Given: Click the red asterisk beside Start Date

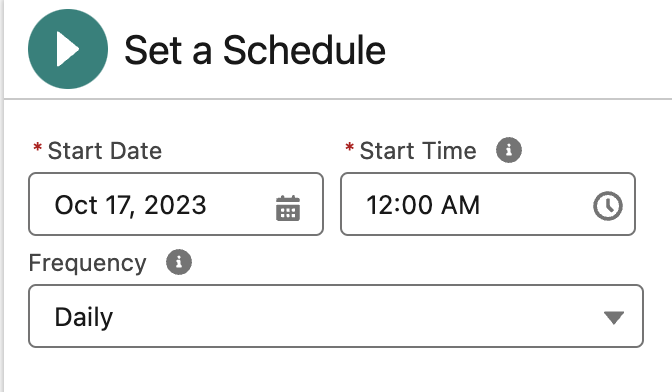Looking at the screenshot, I should (38, 148).
